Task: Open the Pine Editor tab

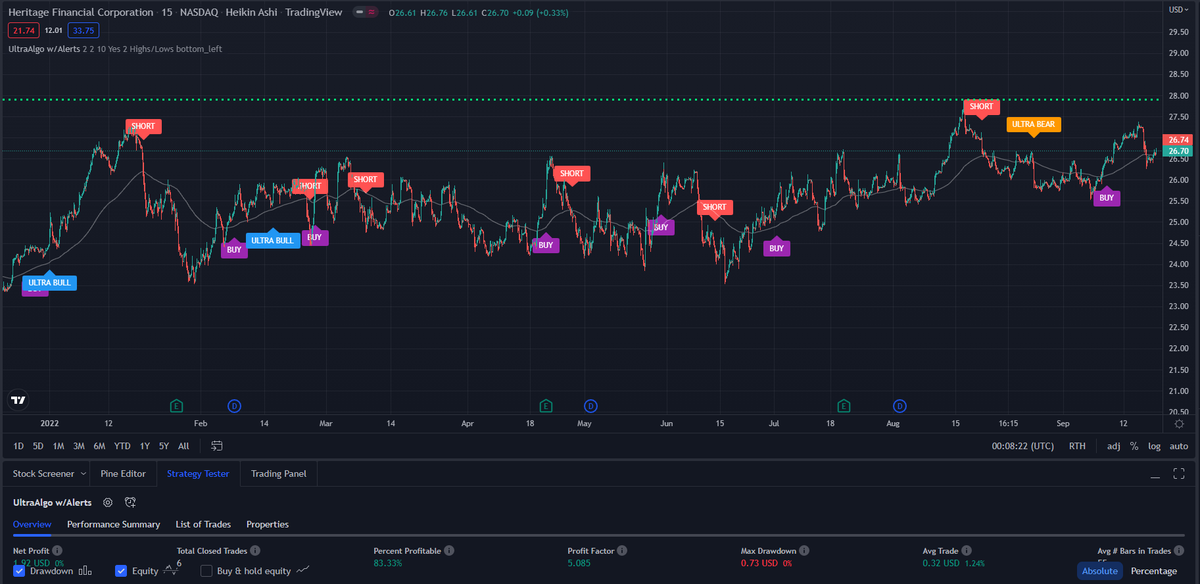Action: (x=123, y=473)
